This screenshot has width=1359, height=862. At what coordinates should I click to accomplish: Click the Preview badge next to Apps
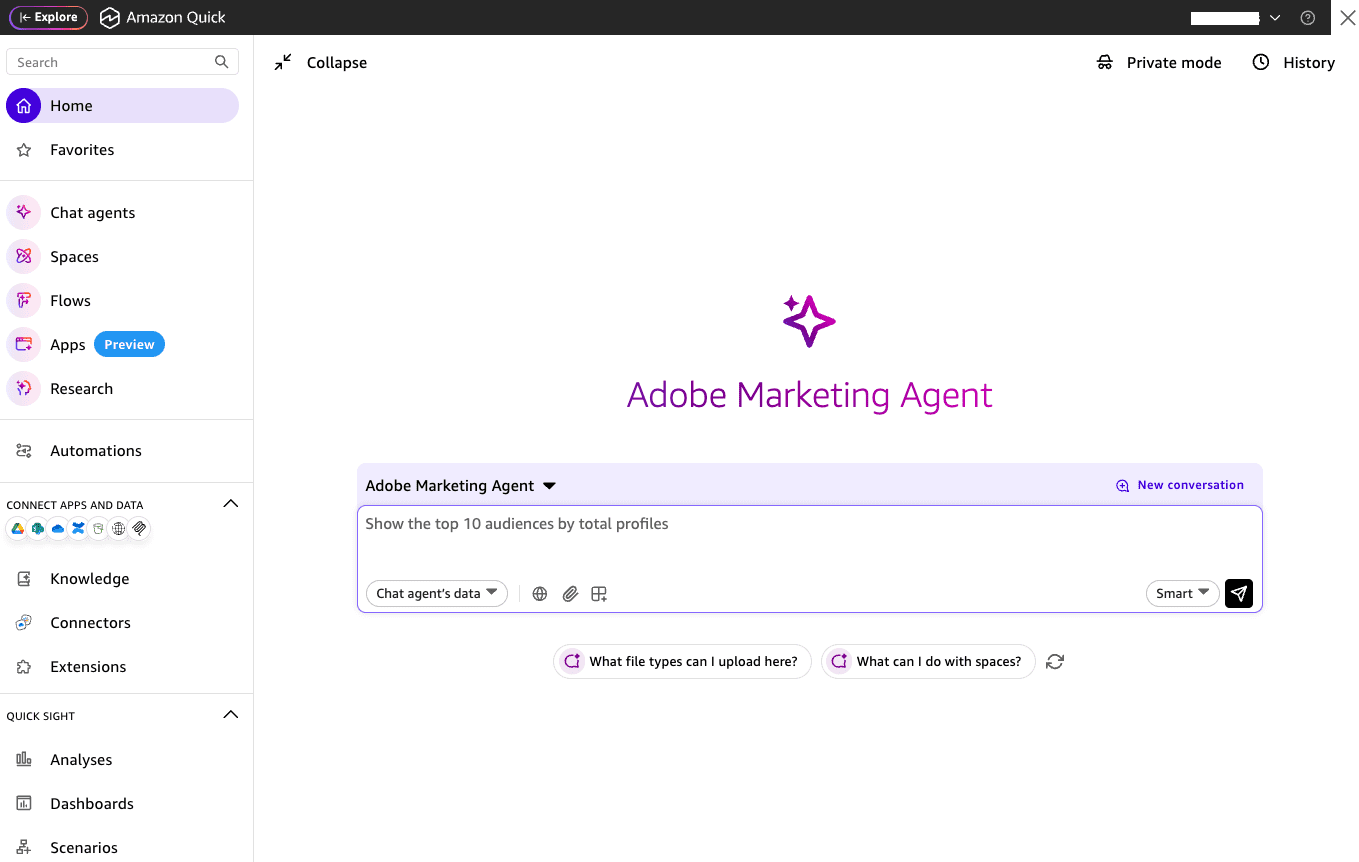(x=129, y=345)
